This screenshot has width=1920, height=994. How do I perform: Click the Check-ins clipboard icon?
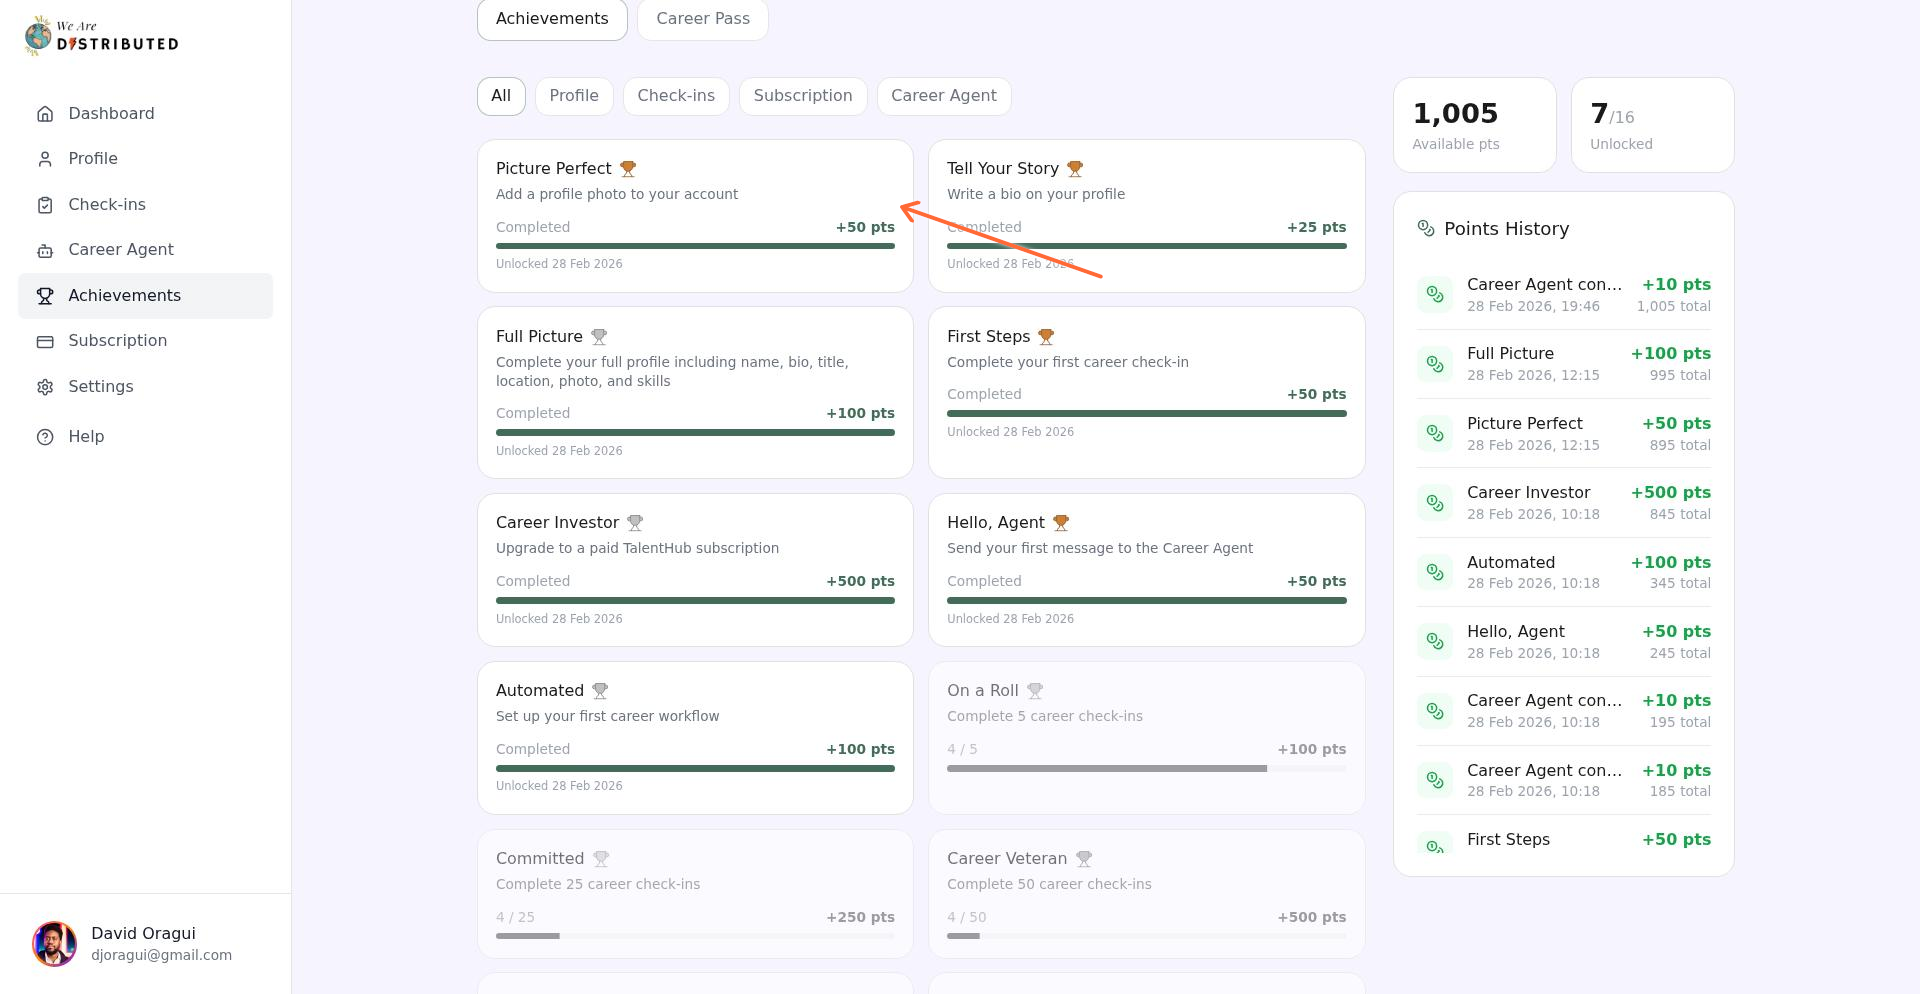(45, 205)
